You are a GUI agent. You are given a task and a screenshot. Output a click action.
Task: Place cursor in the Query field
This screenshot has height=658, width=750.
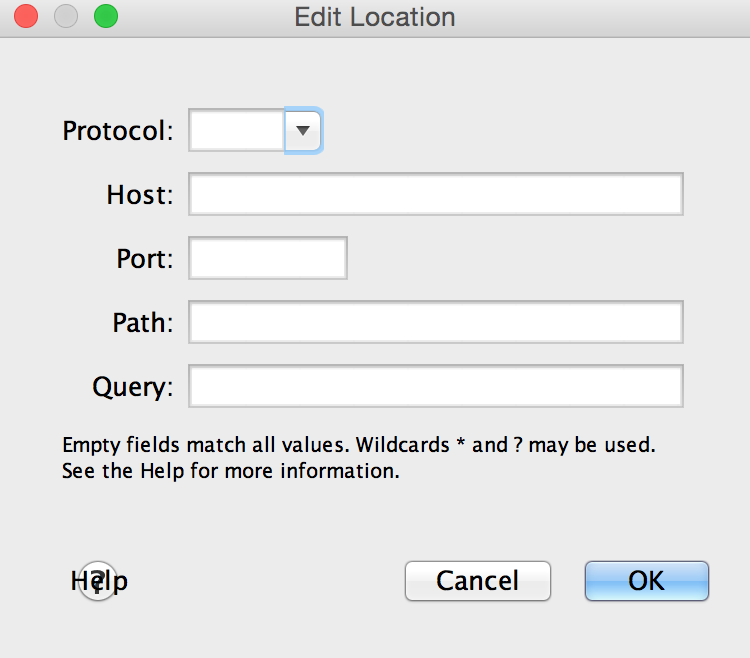(x=435, y=386)
